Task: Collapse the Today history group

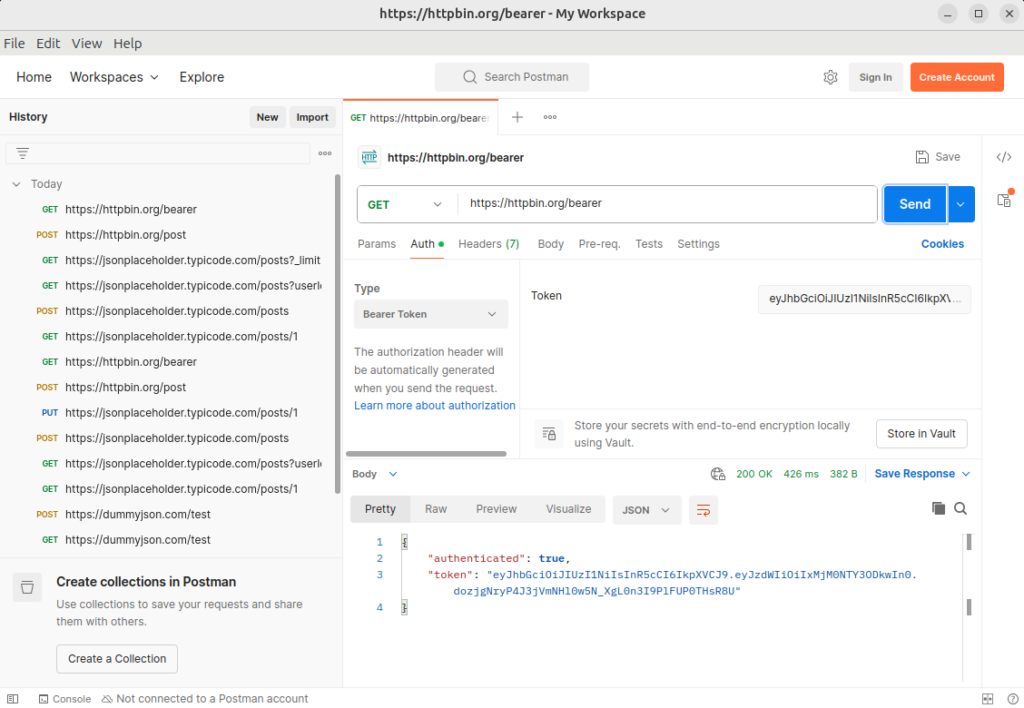Action: tap(16, 184)
